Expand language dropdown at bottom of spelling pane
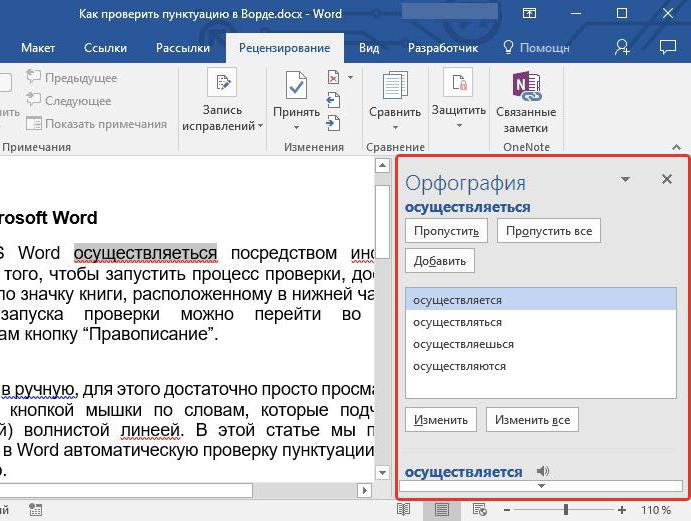This screenshot has width=691, height=521. coord(542,486)
